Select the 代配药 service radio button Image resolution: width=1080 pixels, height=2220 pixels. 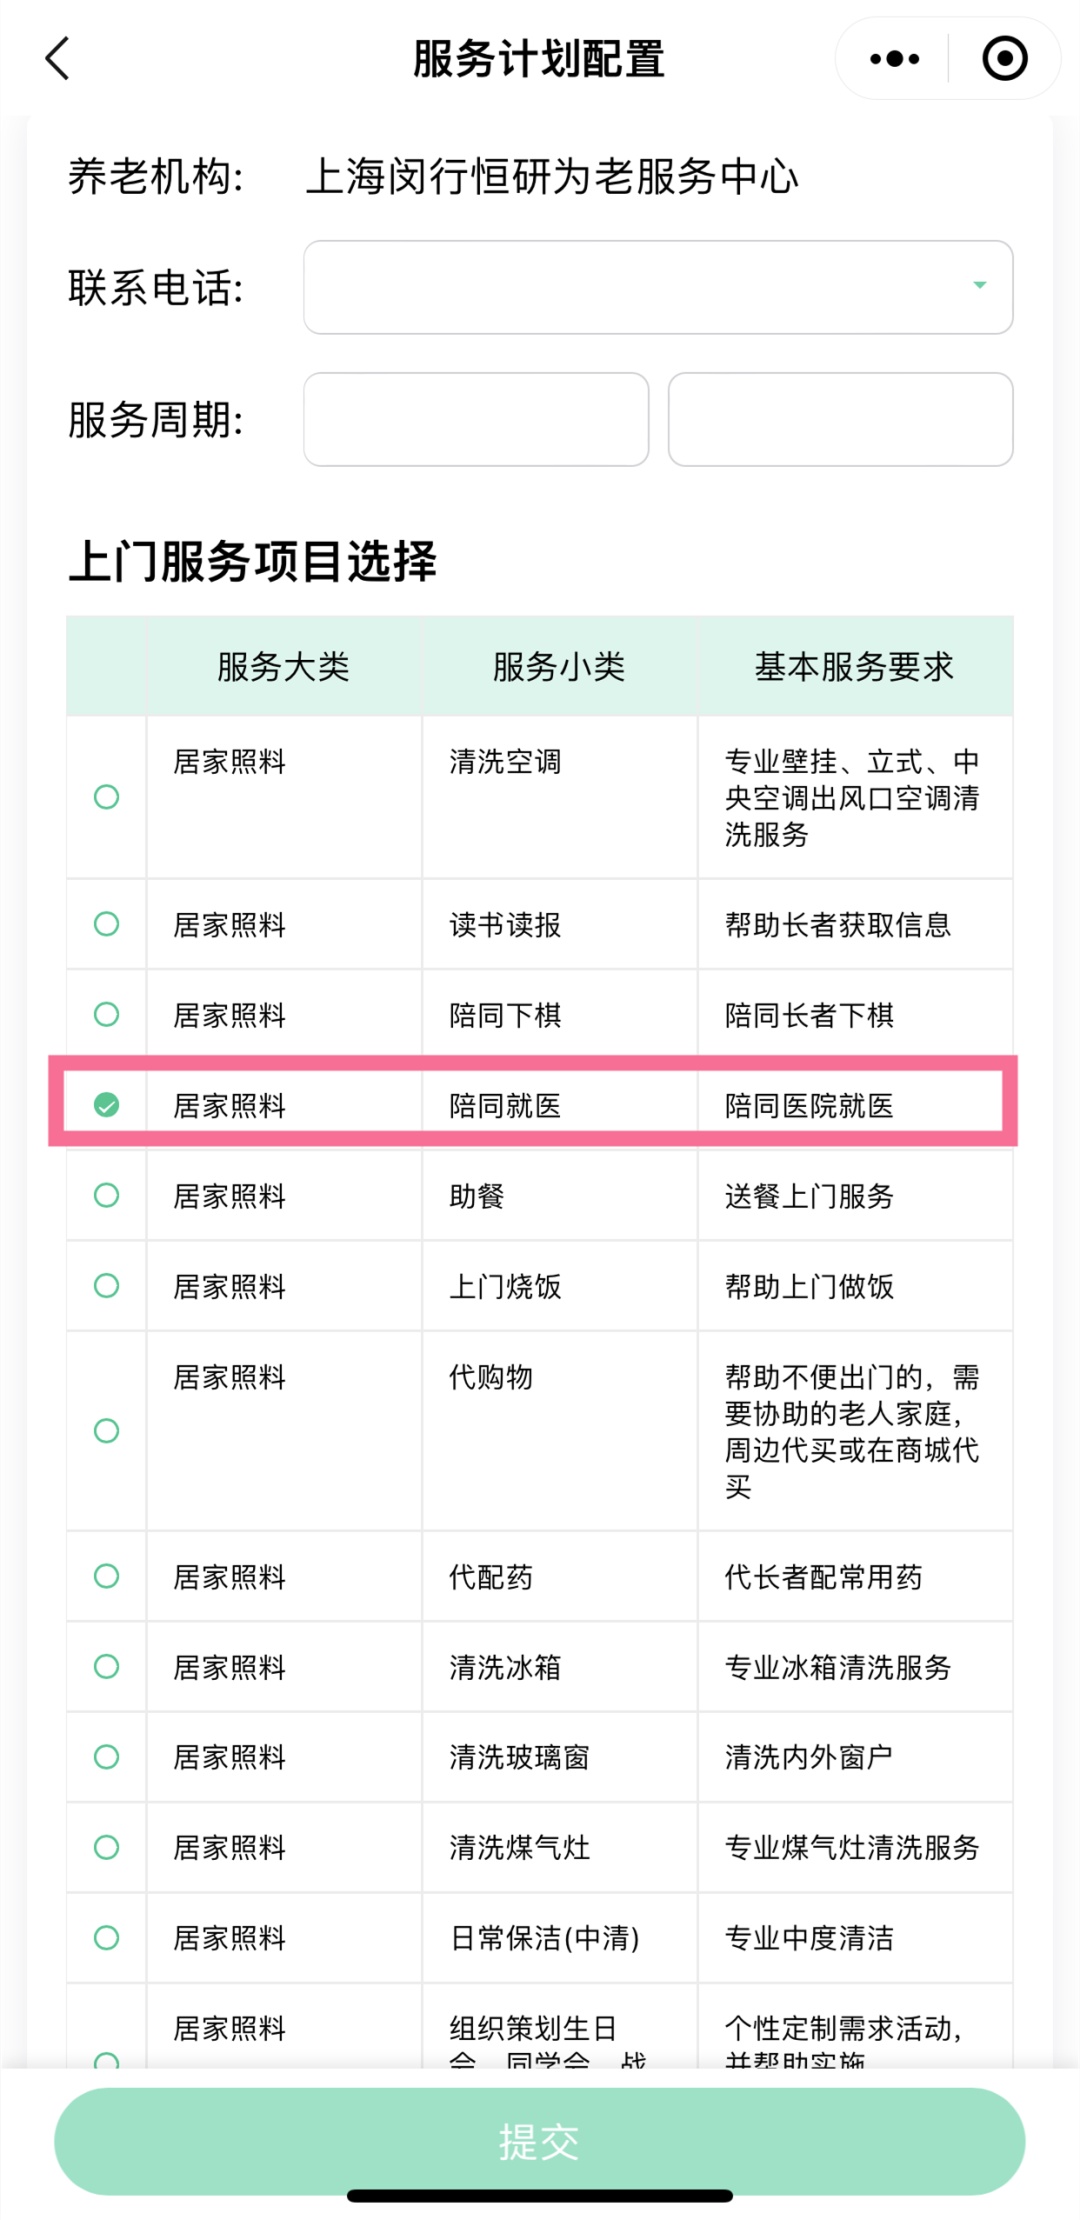[106, 1576]
